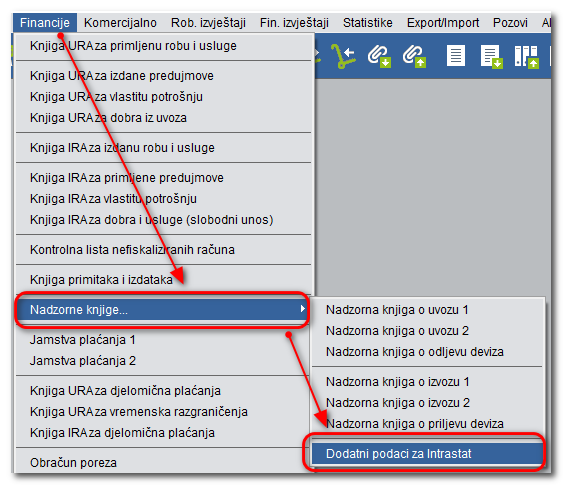Click the paperclip with up arrow icon

[x=414, y=56]
